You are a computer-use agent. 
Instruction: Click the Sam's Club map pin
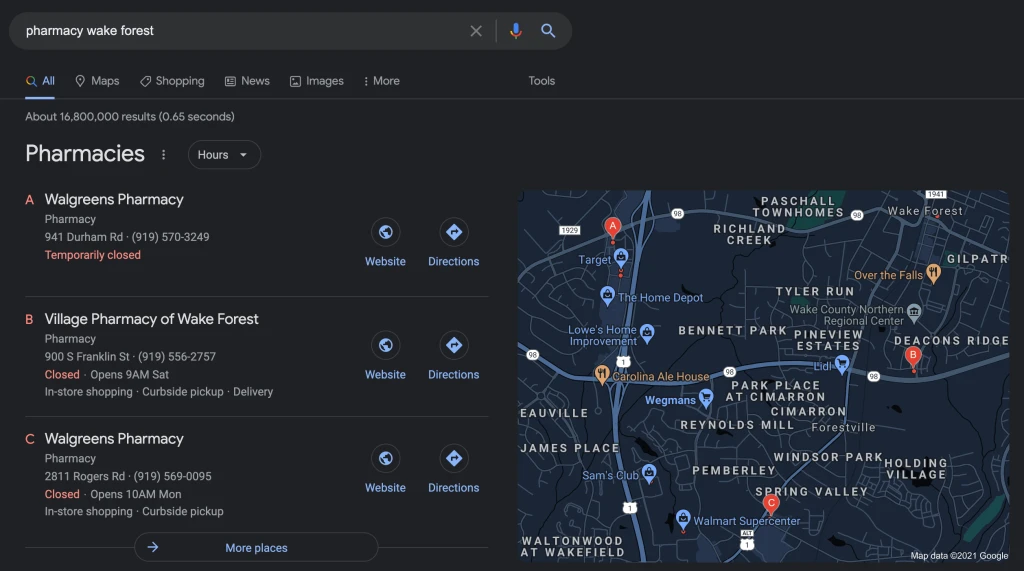648,473
